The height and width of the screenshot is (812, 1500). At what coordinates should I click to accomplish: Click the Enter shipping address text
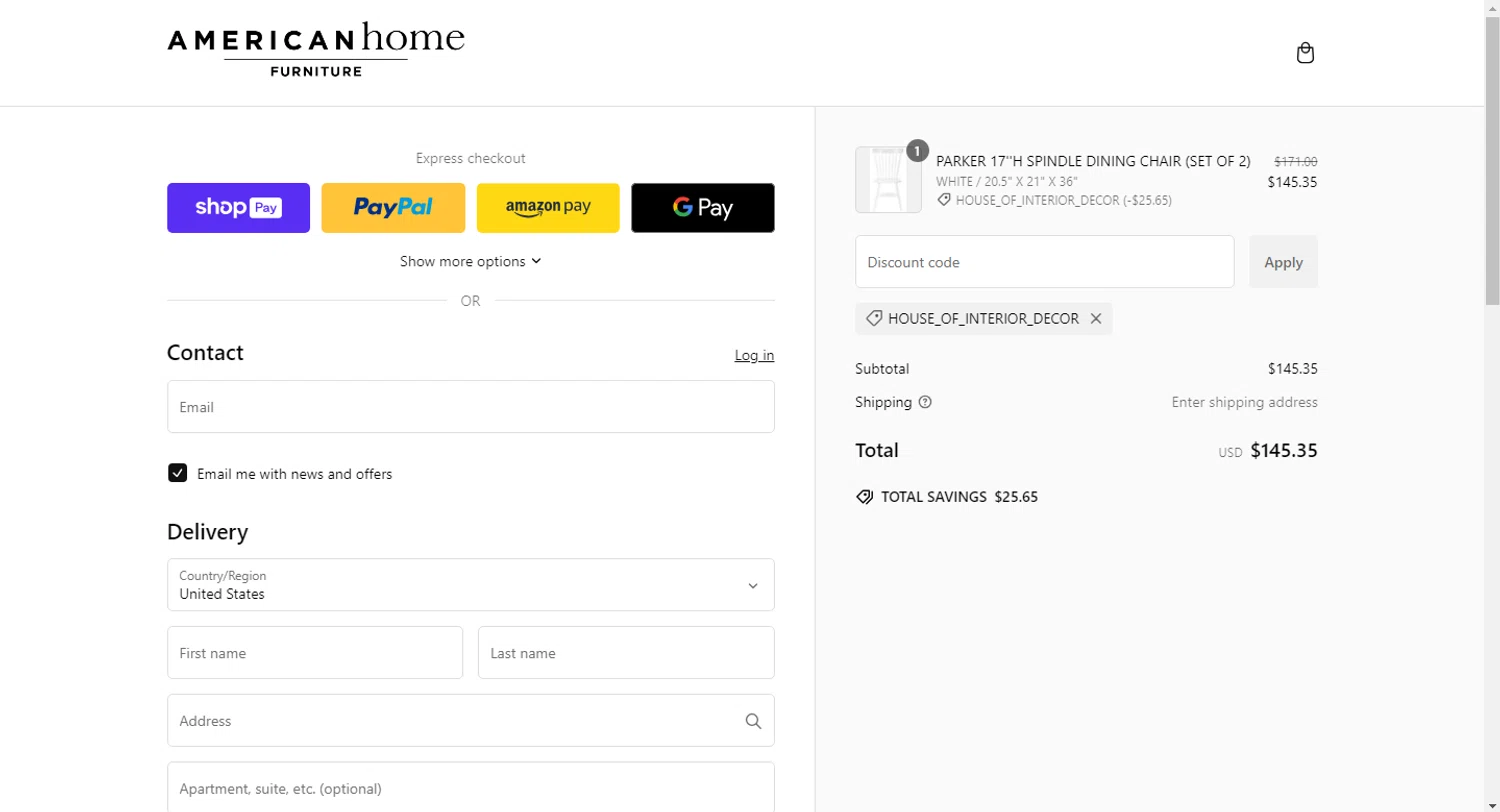pyautogui.click(x=1245, y=402)
